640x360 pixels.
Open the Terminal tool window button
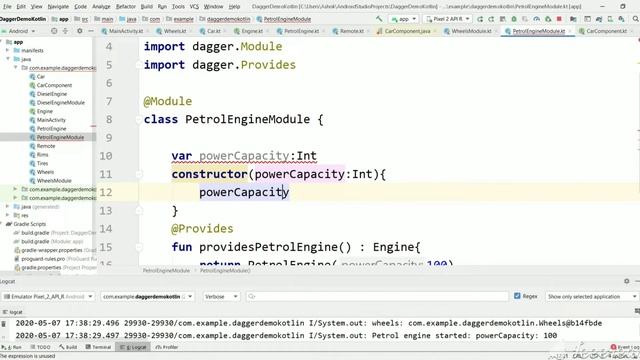tap(98, 347)
